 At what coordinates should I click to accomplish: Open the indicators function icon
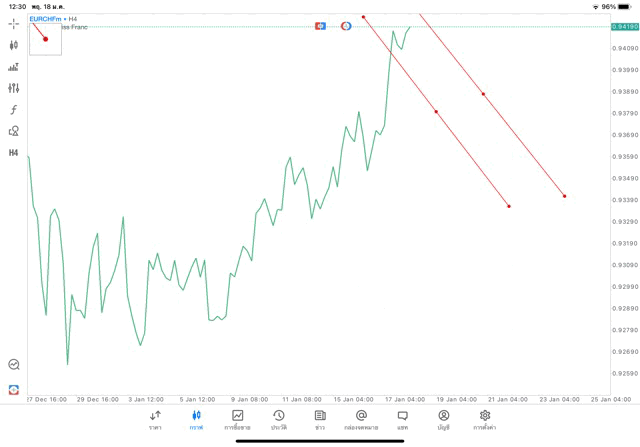tap(13, 109)
